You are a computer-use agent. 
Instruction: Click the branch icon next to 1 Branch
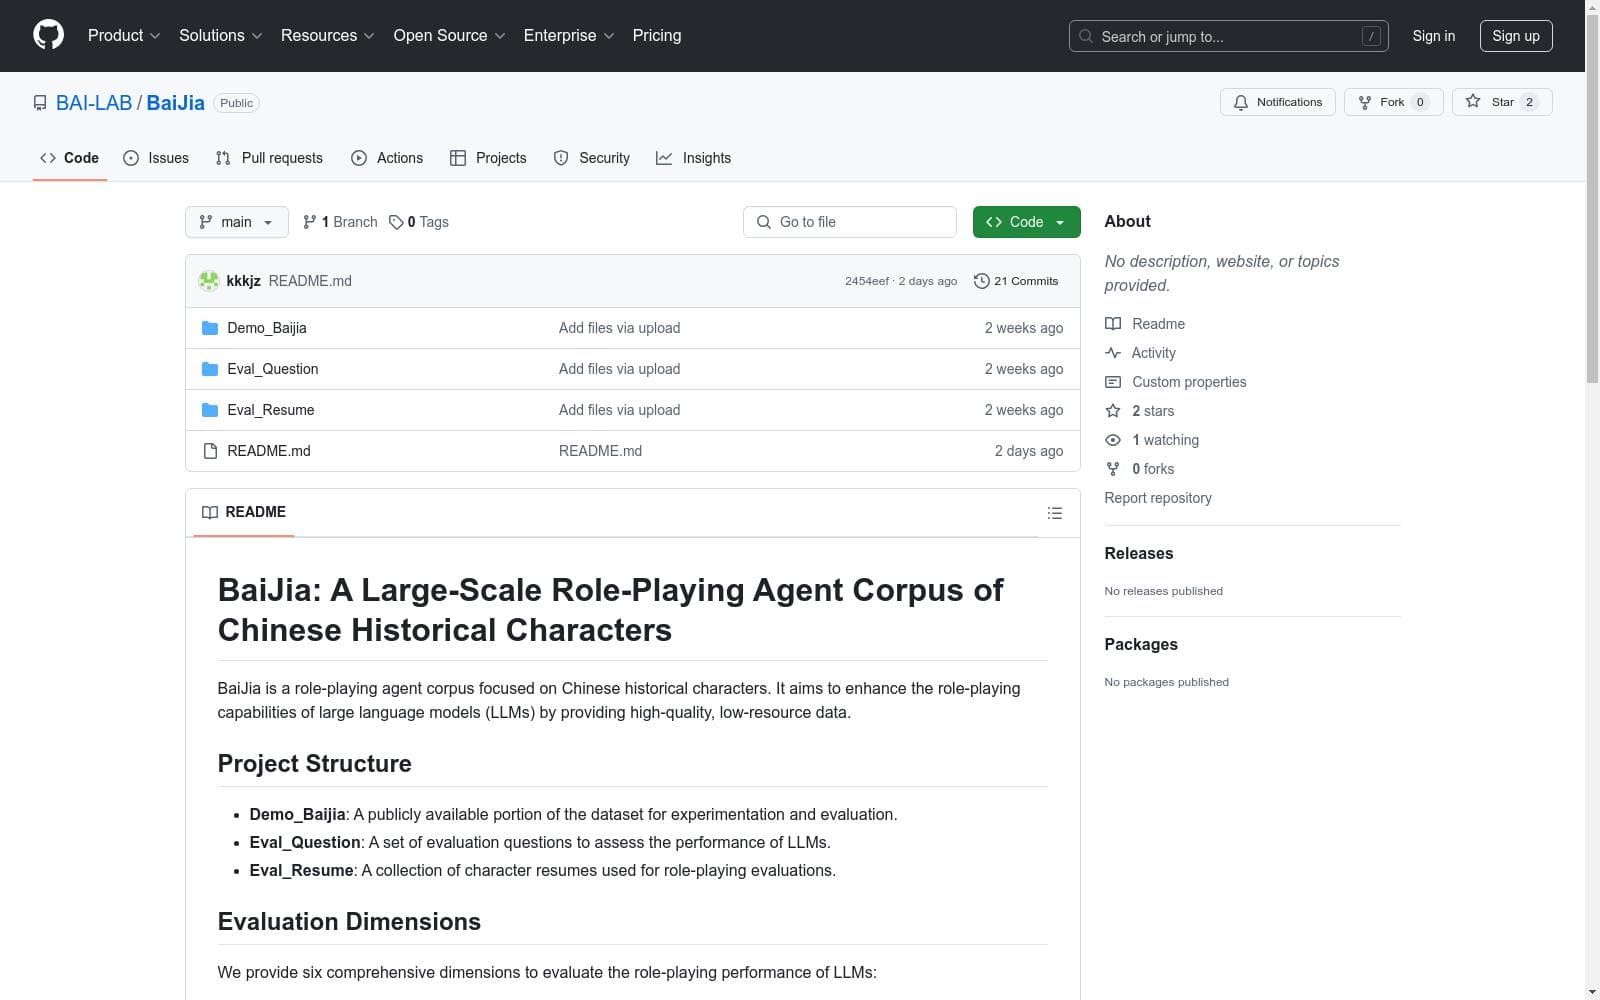pyautogui.click(x=310, y=222)
